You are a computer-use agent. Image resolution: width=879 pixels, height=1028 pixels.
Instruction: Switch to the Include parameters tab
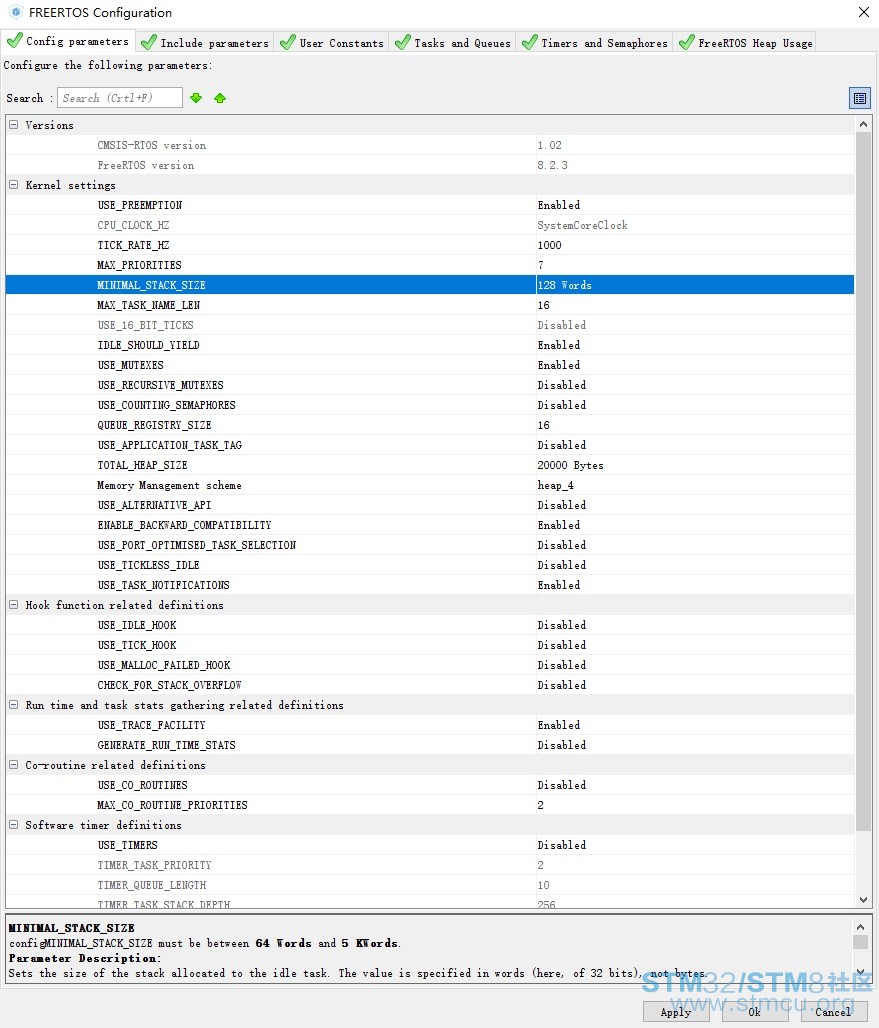pyautogui.click(x=205, y=43)
